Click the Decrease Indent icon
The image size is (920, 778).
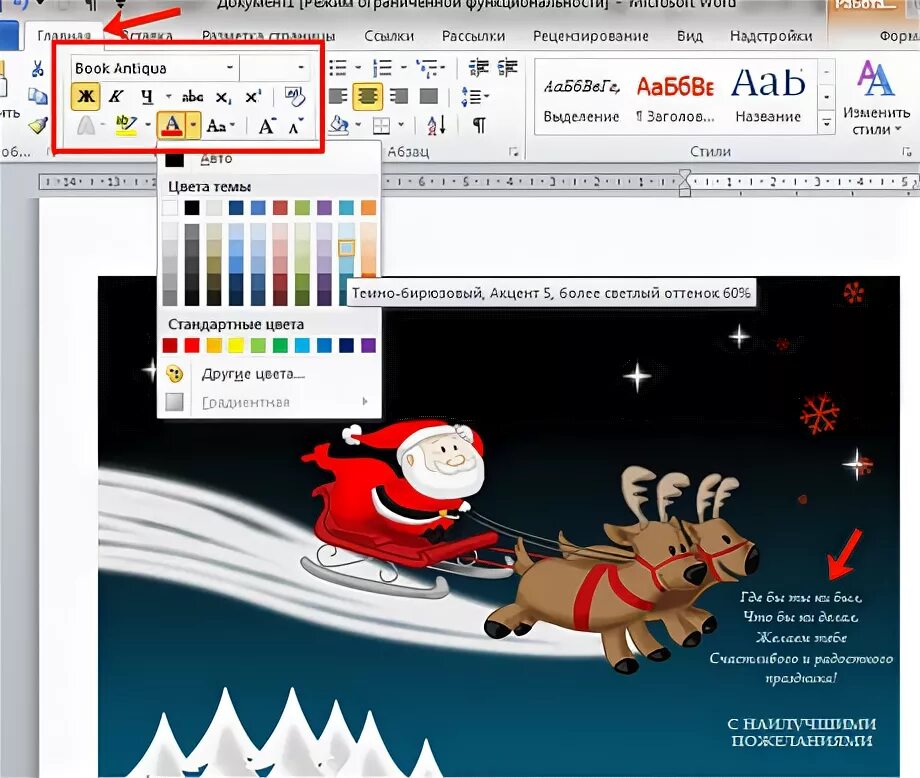479,67
